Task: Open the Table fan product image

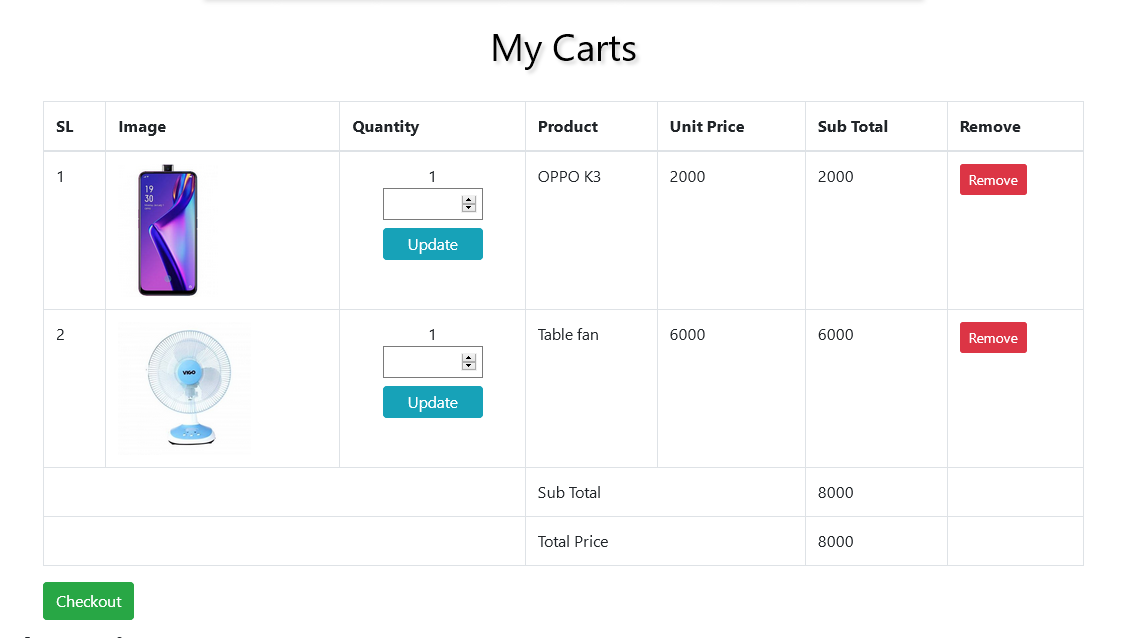Action: [185, 388]
